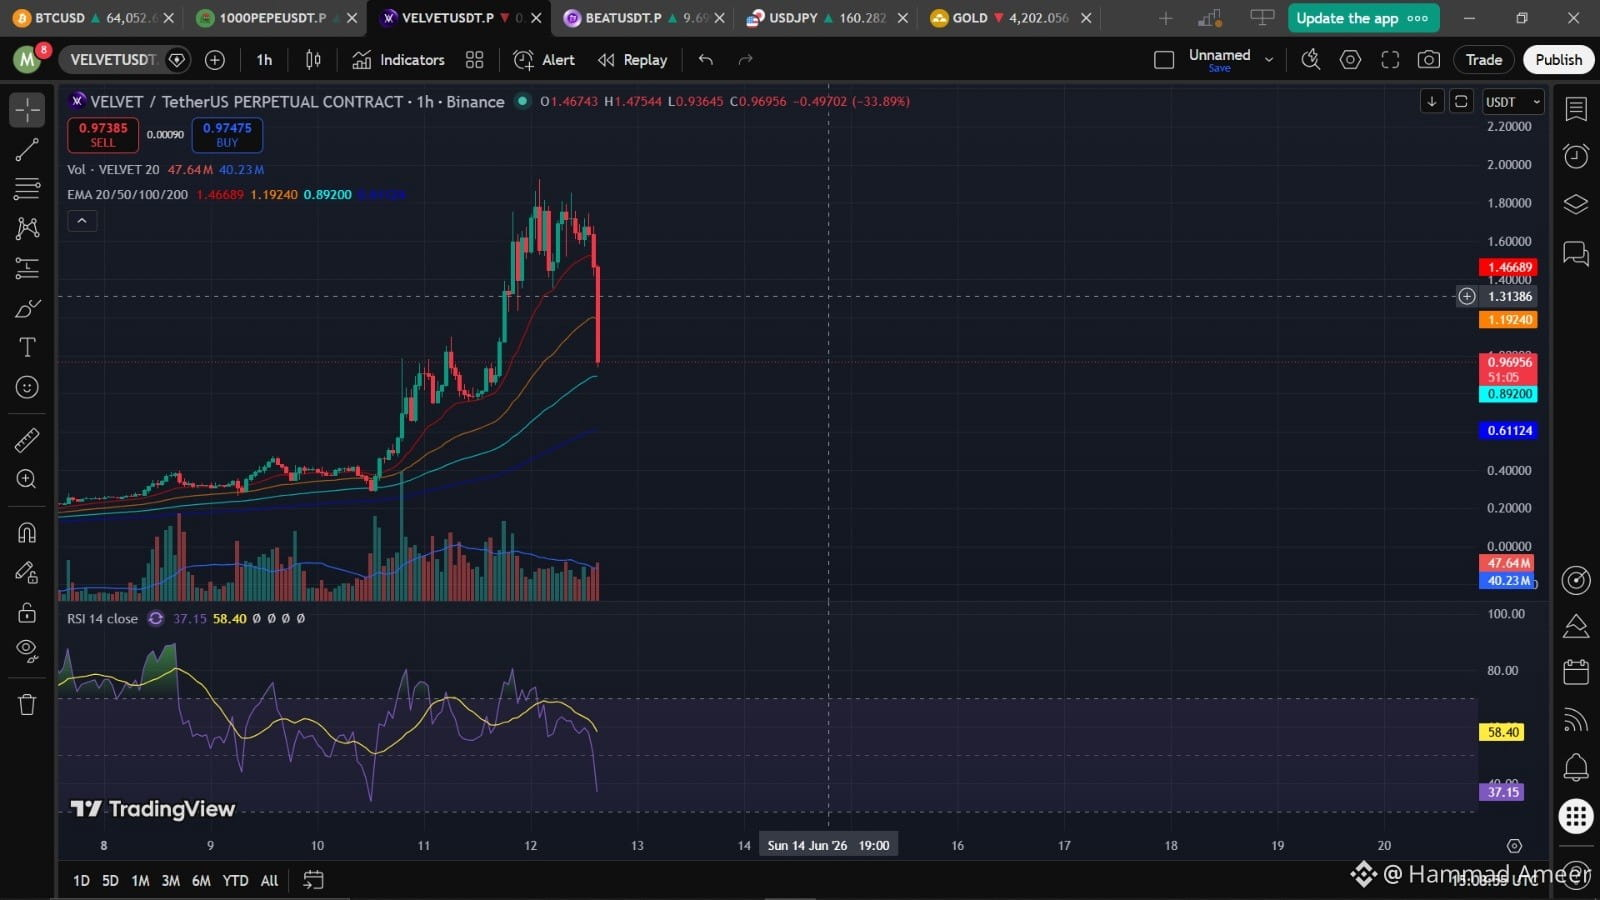Open the alerts clock panel

pyautogui.click(x=1576, y=156)
